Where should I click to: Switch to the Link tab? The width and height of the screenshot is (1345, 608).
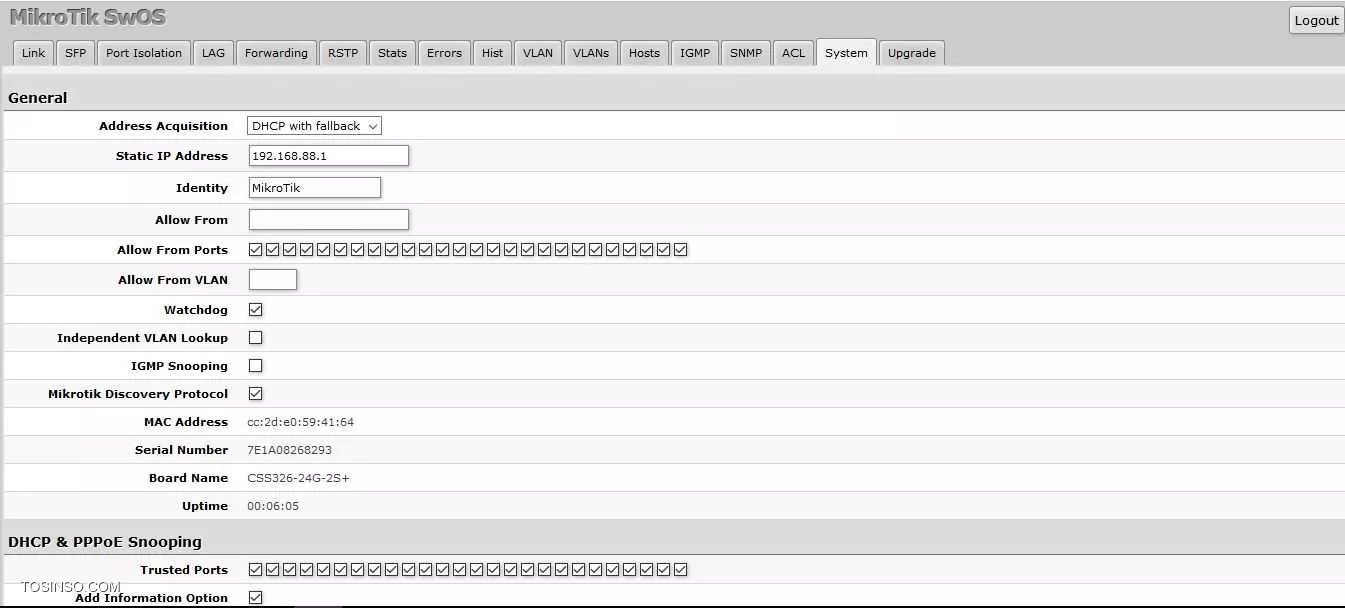coord(33,53)
